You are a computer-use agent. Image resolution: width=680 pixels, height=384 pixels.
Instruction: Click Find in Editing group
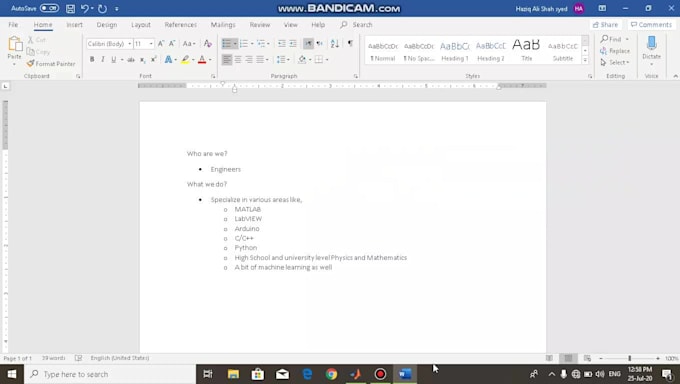click(x=611, y=39)
